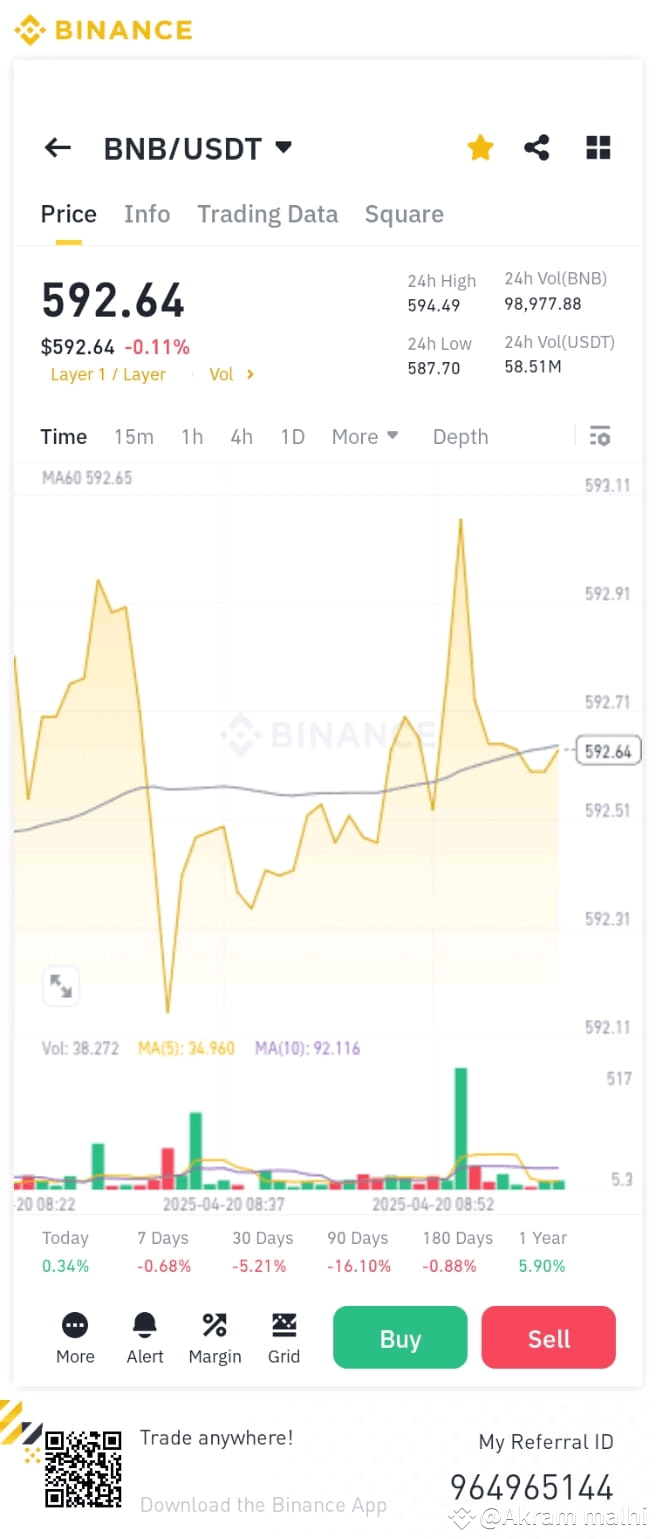656x1539 pixels.
Task: Open the four-square grid menu icon
Action: [x=598, y=148]
